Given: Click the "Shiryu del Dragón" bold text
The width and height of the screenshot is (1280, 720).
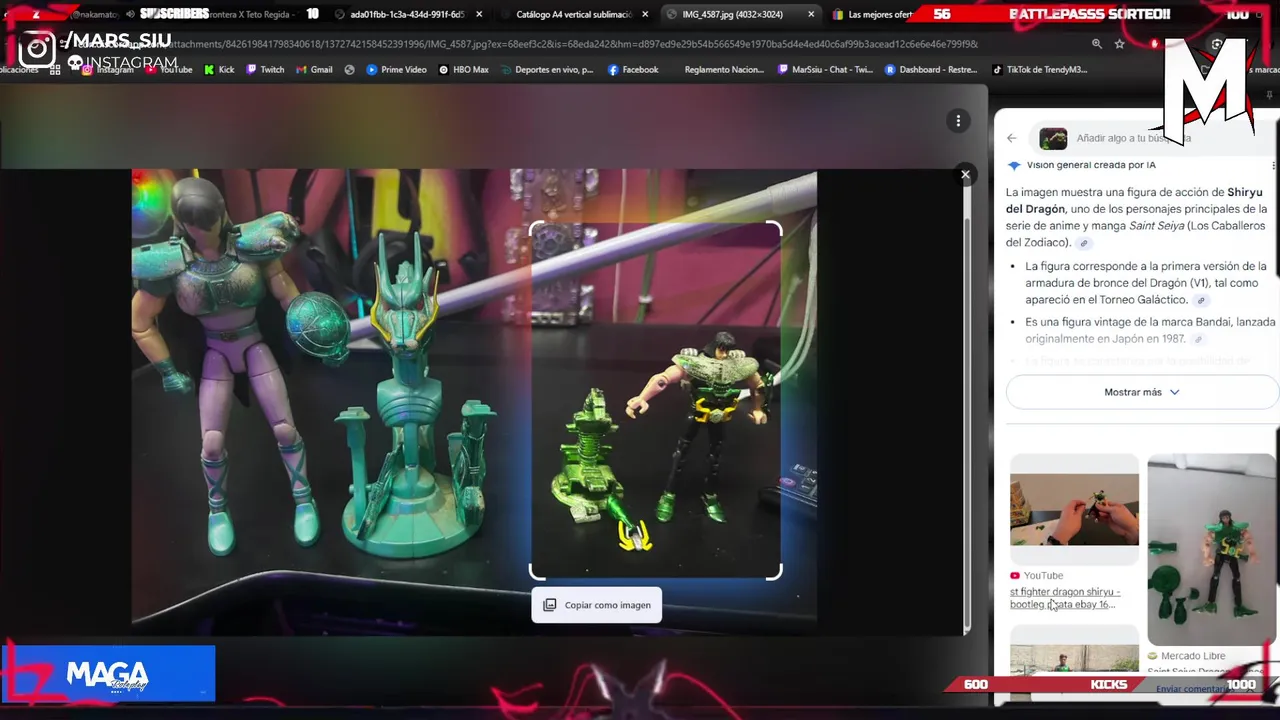Looking at the screenshot, I should pyautogui.click(x=1135, y=200).
